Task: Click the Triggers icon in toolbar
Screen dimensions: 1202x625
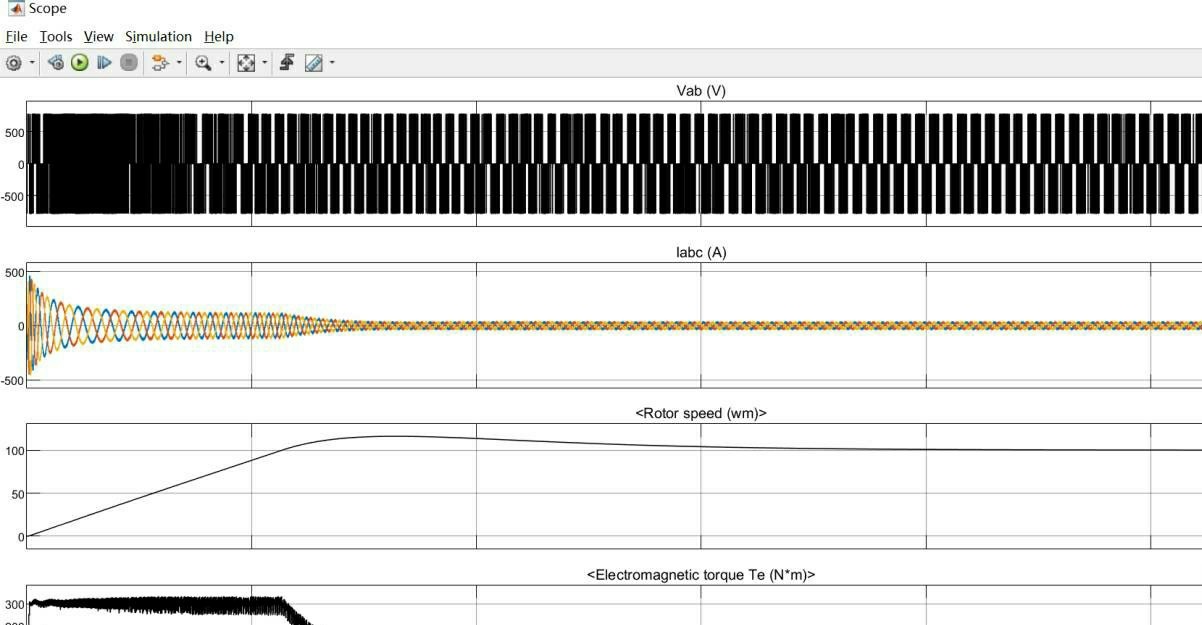Action: tap(287, 63)
